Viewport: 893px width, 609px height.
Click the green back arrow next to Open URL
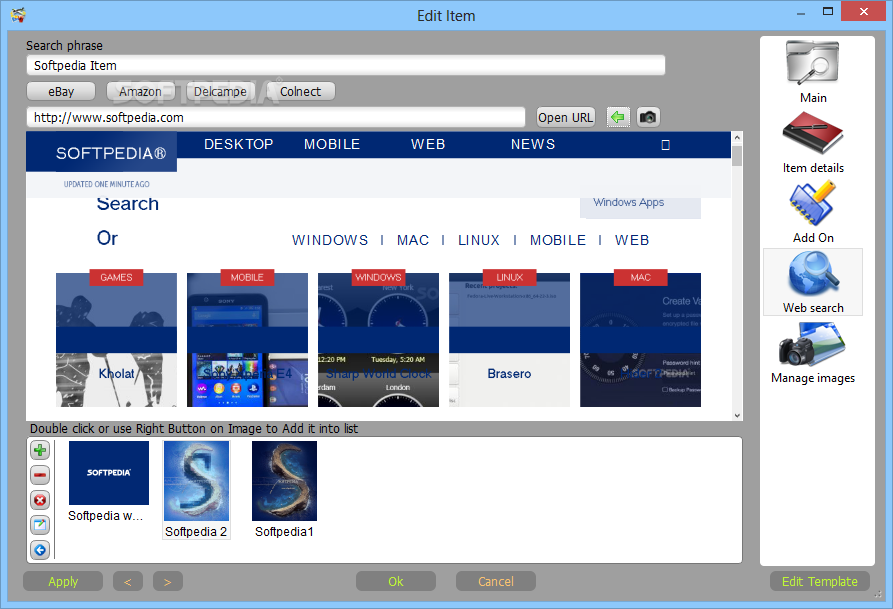[x=618, y=117]
